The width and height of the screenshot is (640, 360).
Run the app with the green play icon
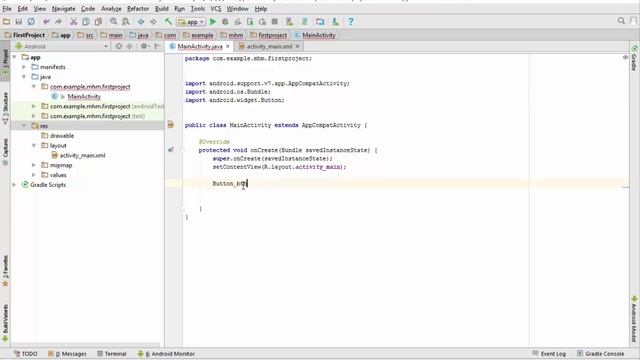(x=213, y=22)
